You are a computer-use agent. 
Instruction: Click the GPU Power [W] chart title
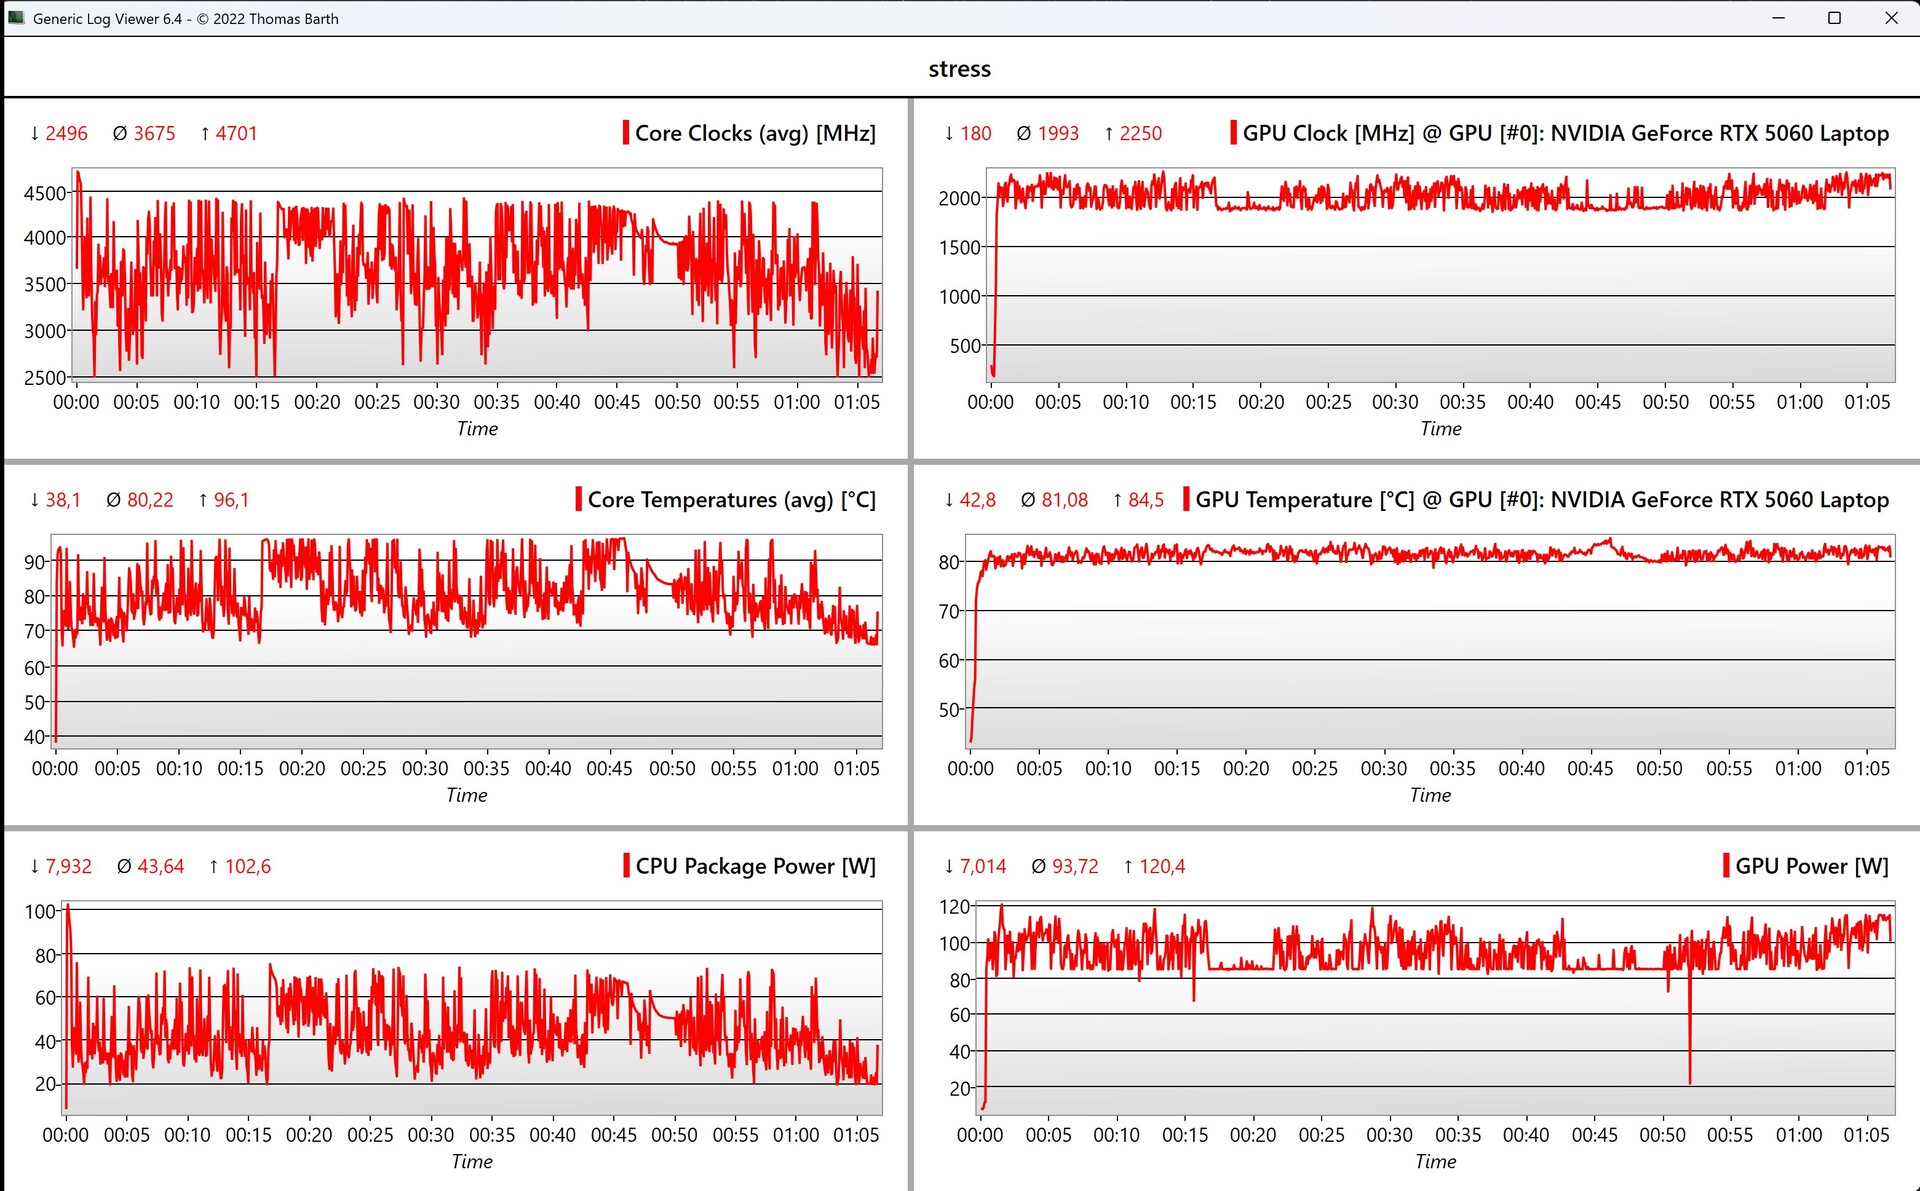click(1811, 866)
